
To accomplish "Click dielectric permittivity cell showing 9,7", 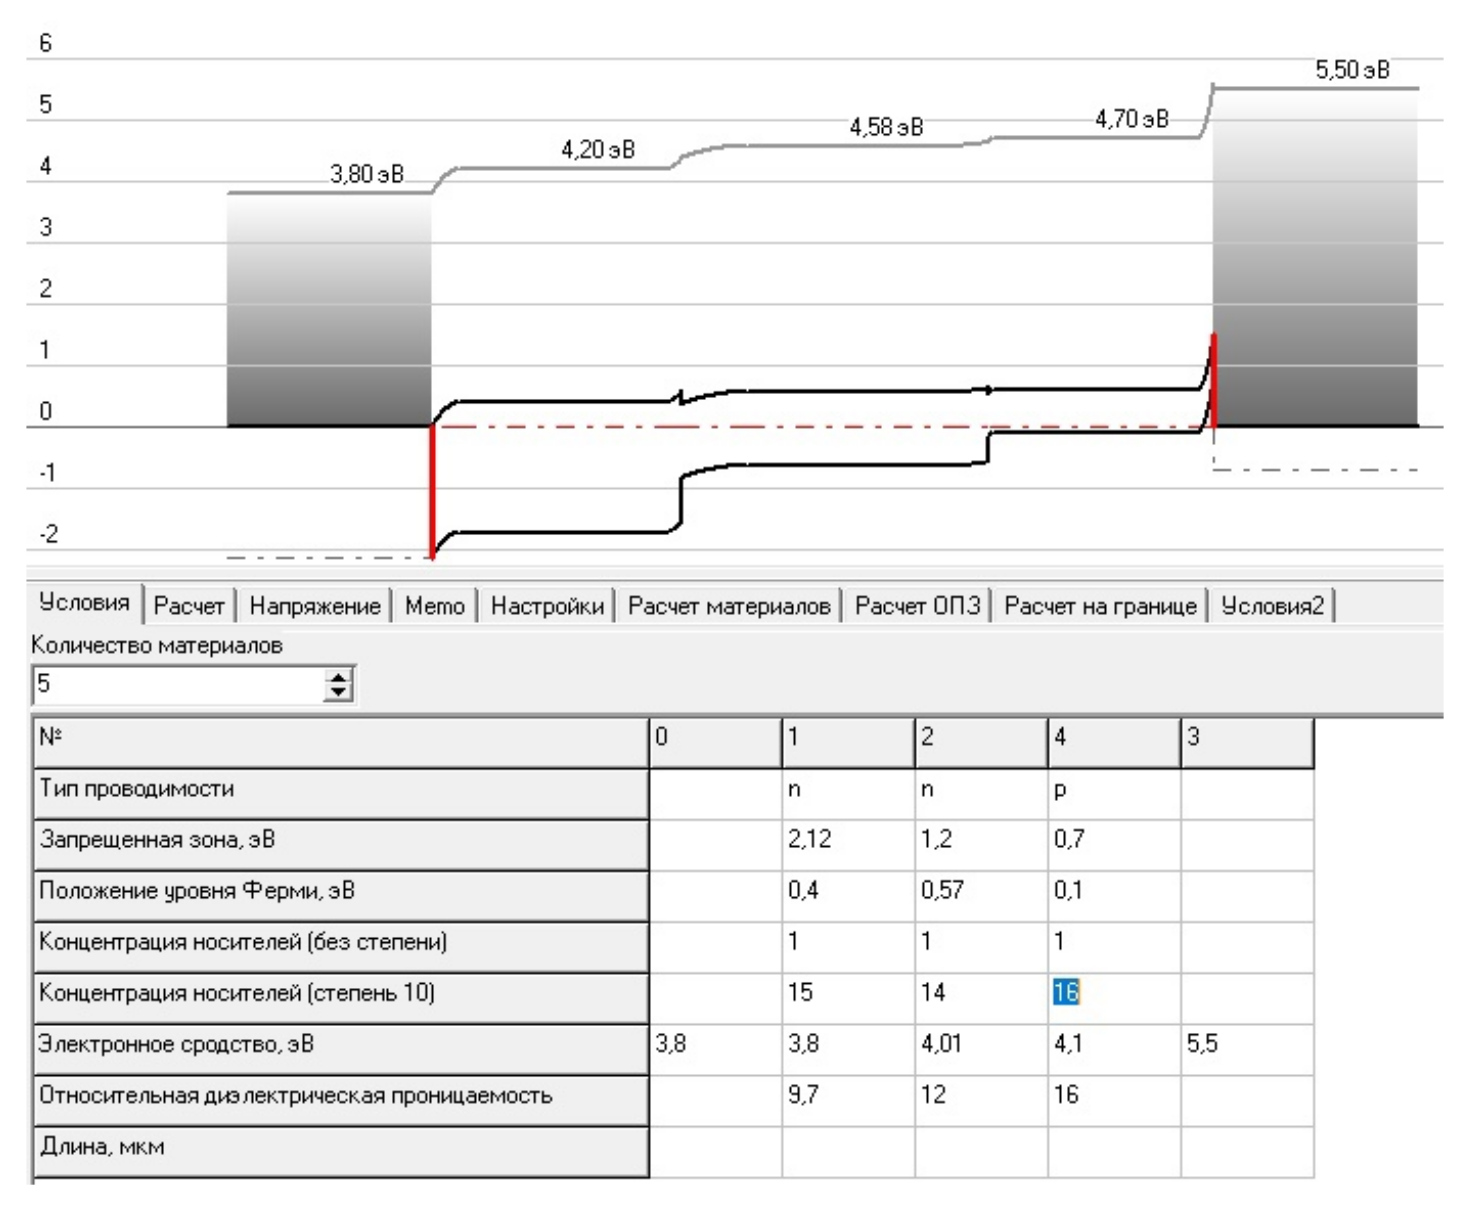I will pyautogui.click(x=847, y=1095).
